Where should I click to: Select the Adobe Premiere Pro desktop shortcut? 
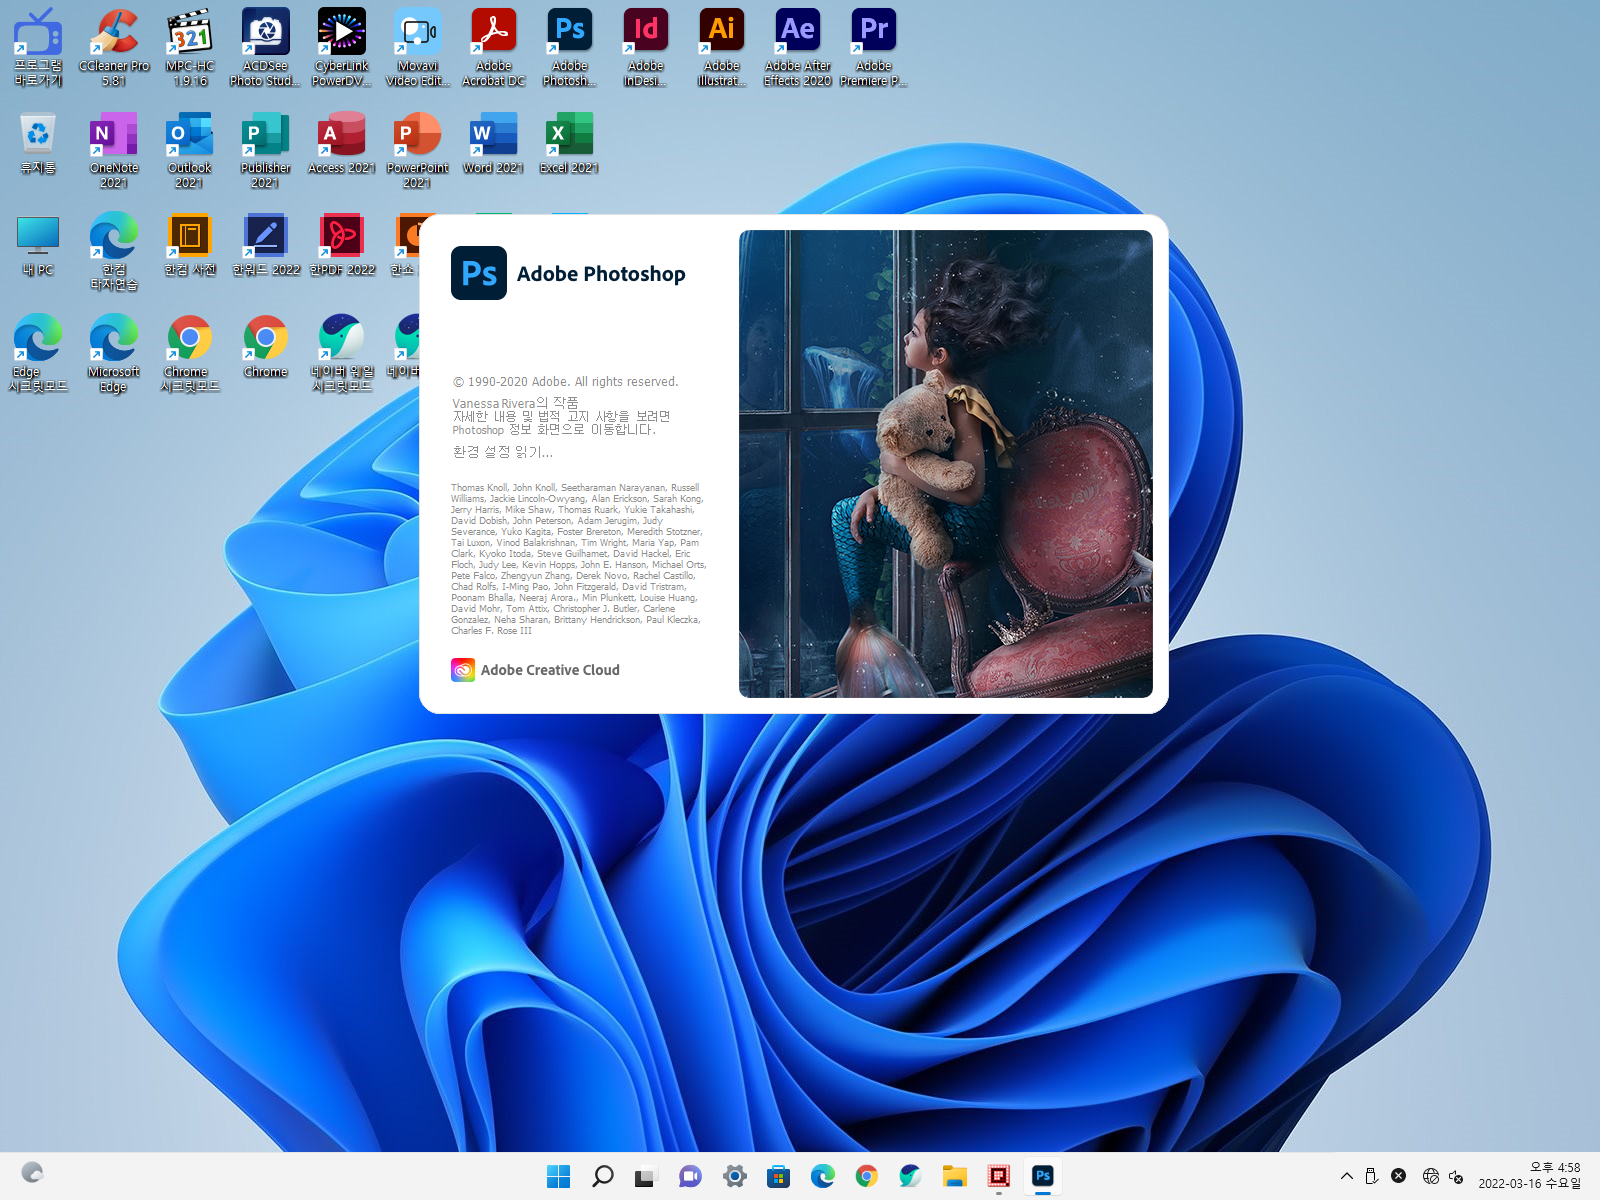[874, 47]
